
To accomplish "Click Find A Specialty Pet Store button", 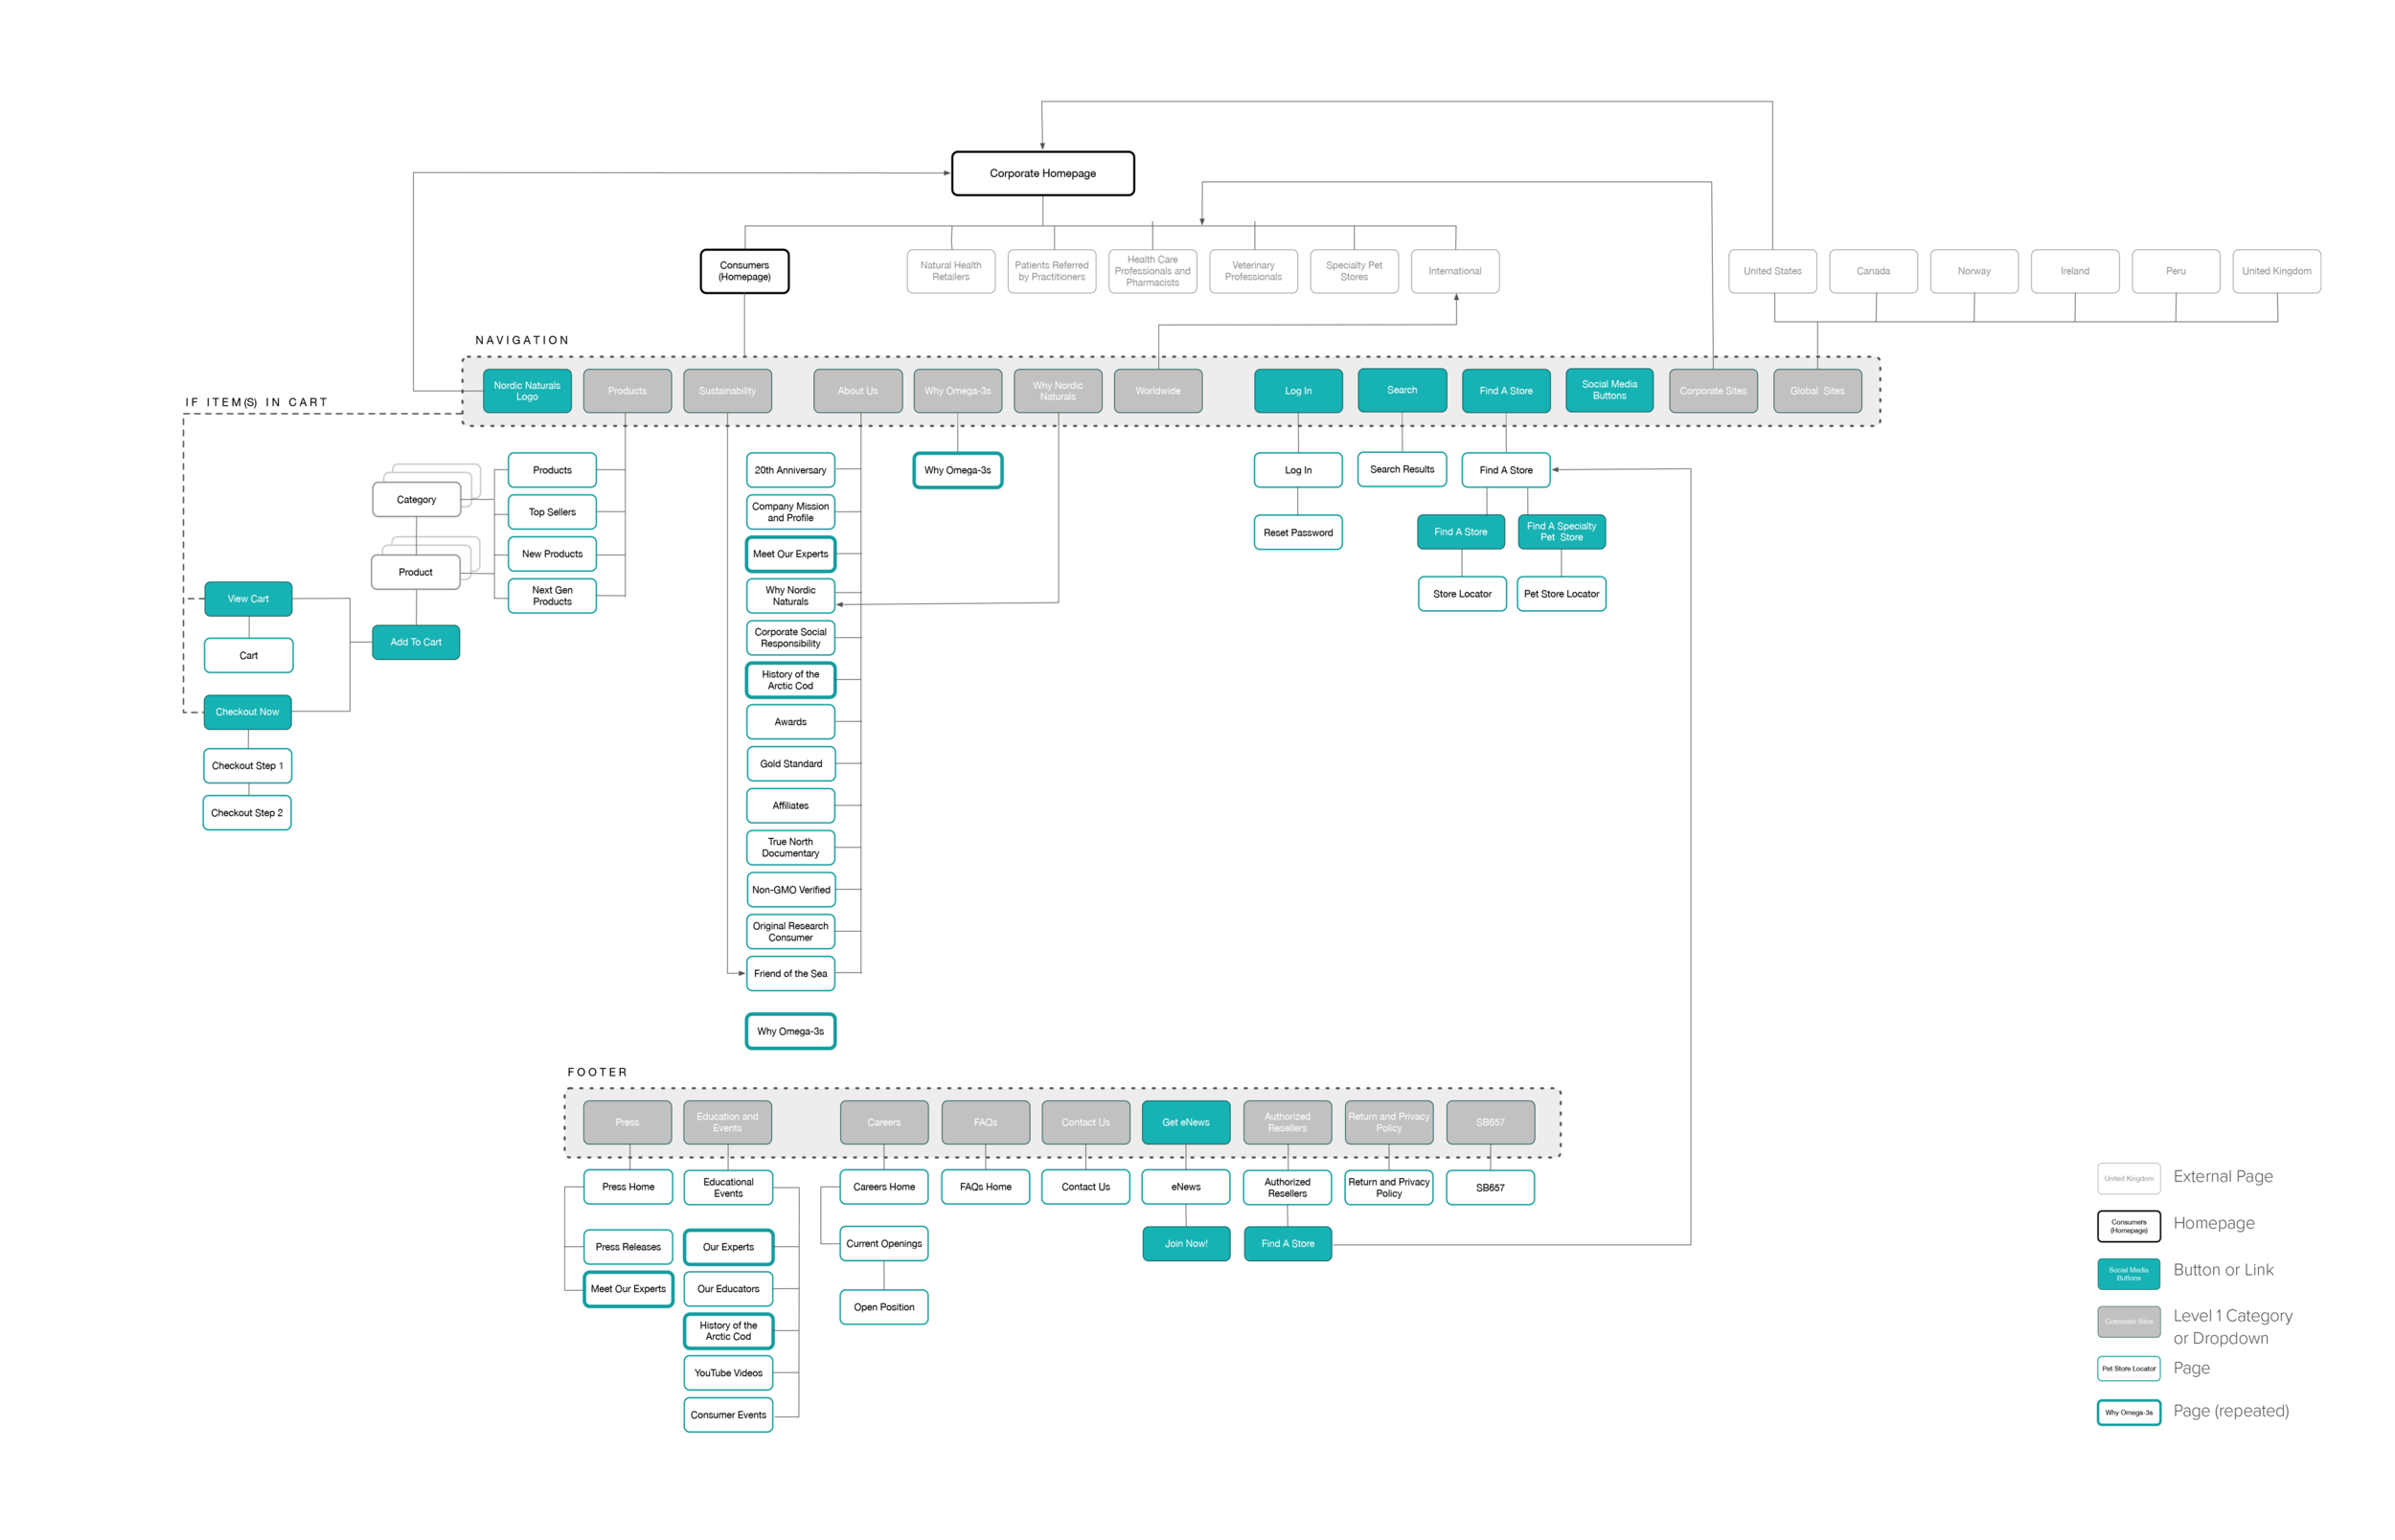I will pyautogui.click(x=1560, y=532).
